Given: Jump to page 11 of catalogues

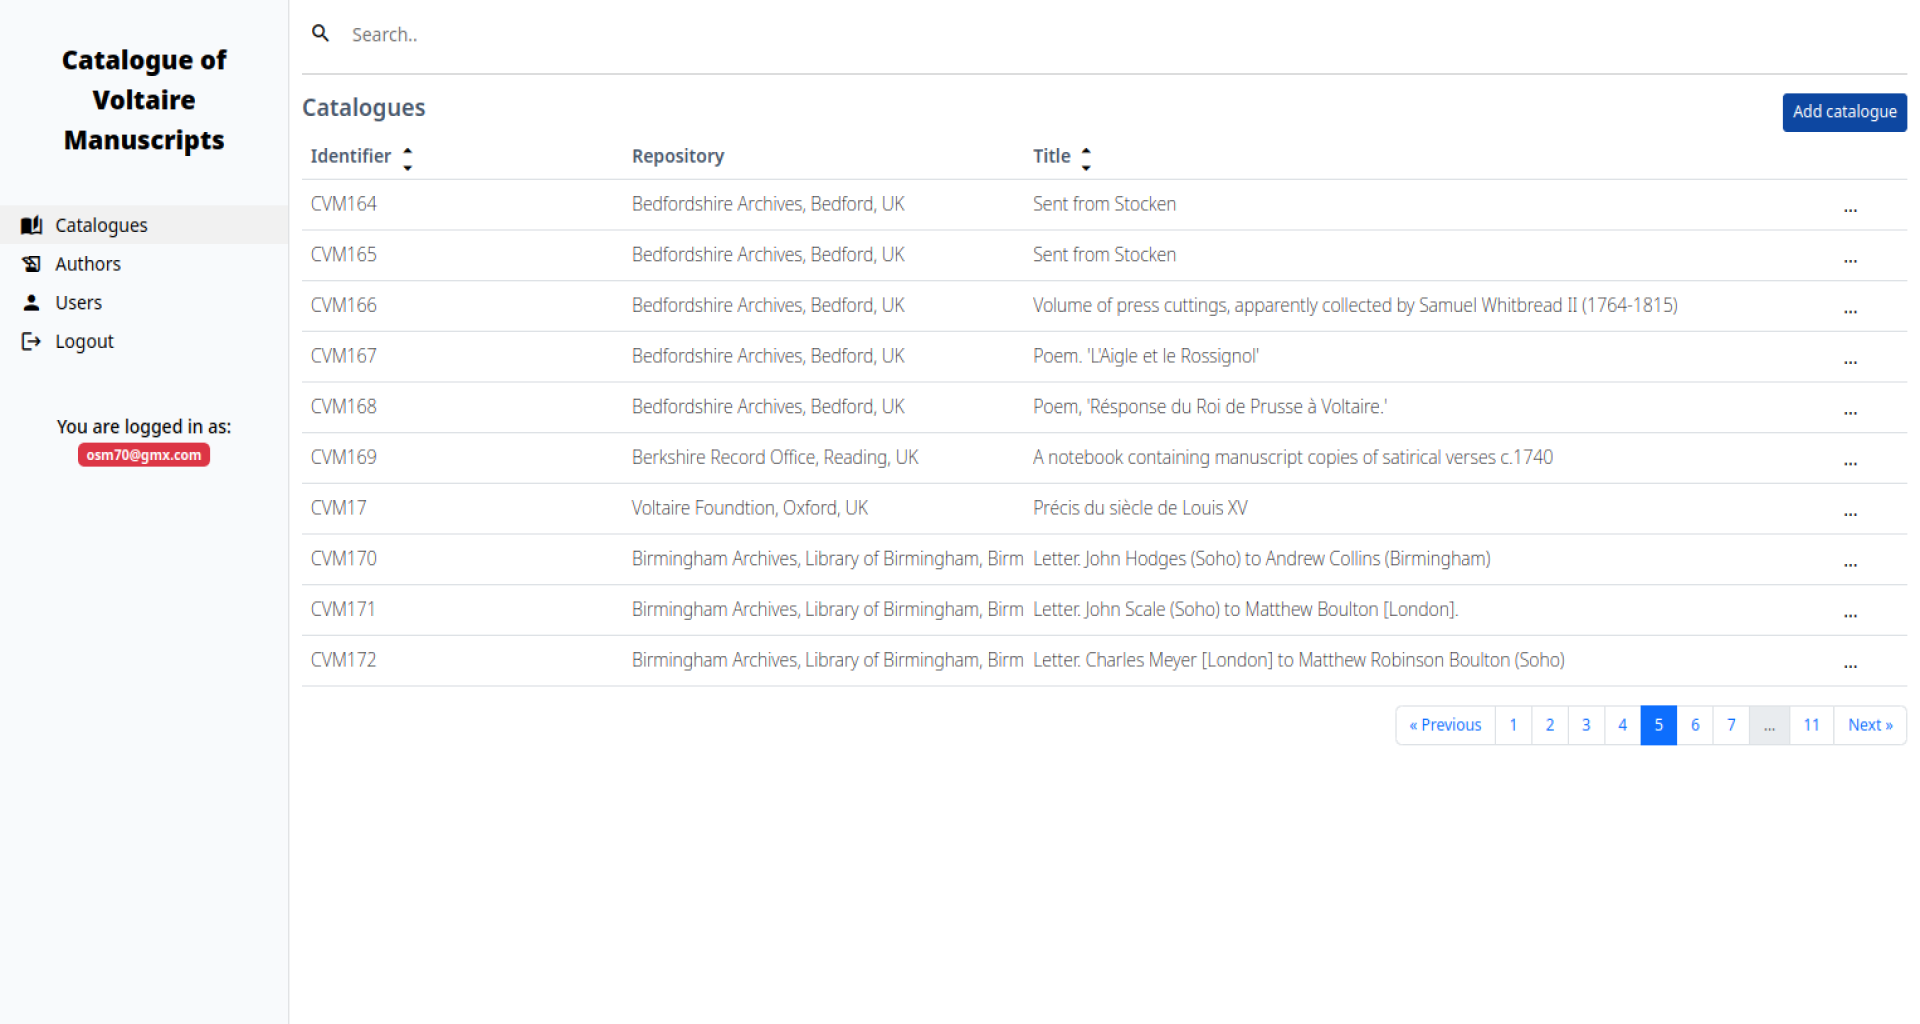Looking at the screenshot, I should [1811, 725].
